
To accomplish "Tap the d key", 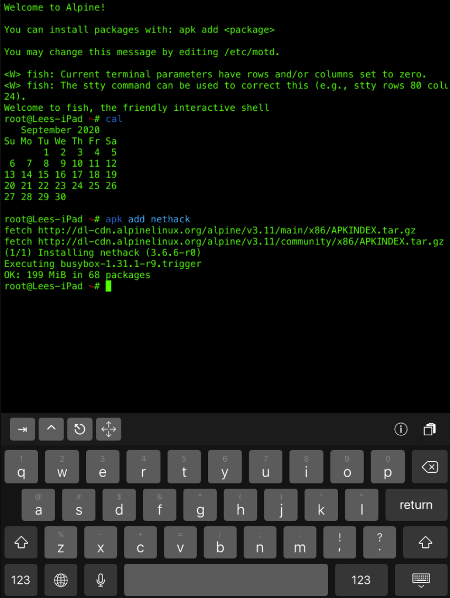I will click(119, 505).
